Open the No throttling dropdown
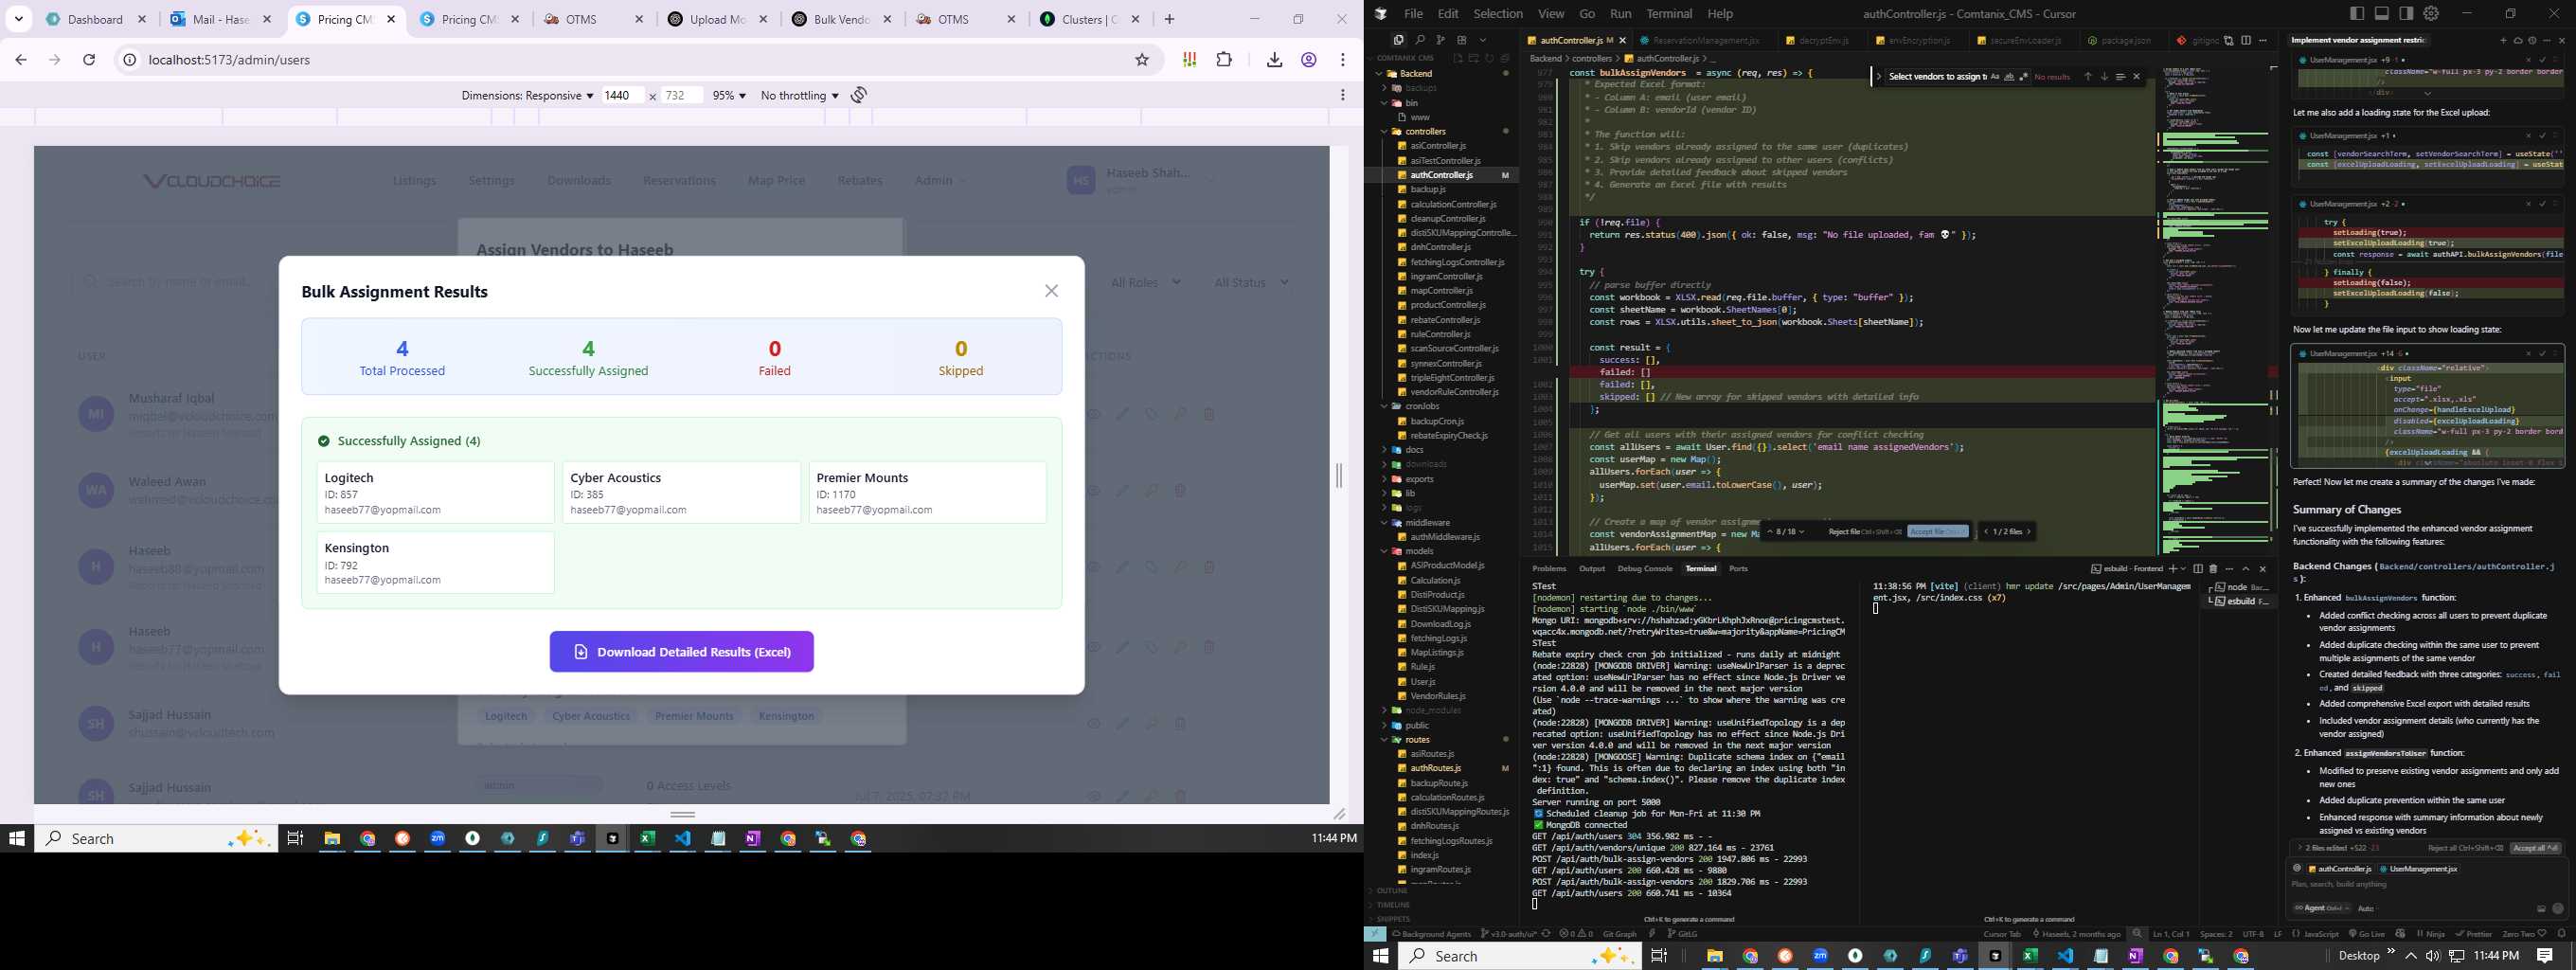The width and height of the screenshot is (2576, 970). [x=799, y=95]
